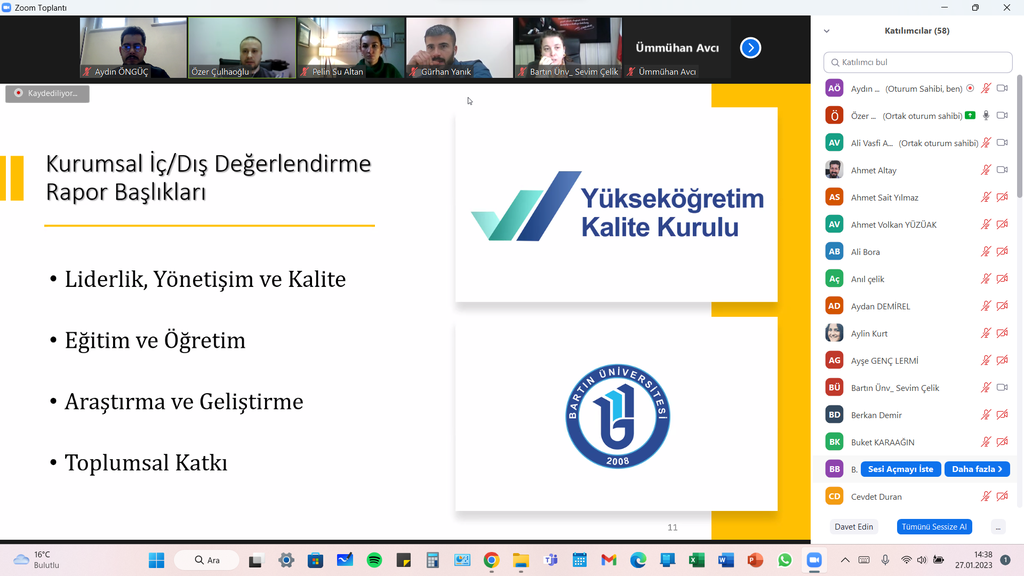Click the muted microphone icon for Ahmet Altay
The width and height of the screenshot is (1024, 576).
(x=986, y=170)
